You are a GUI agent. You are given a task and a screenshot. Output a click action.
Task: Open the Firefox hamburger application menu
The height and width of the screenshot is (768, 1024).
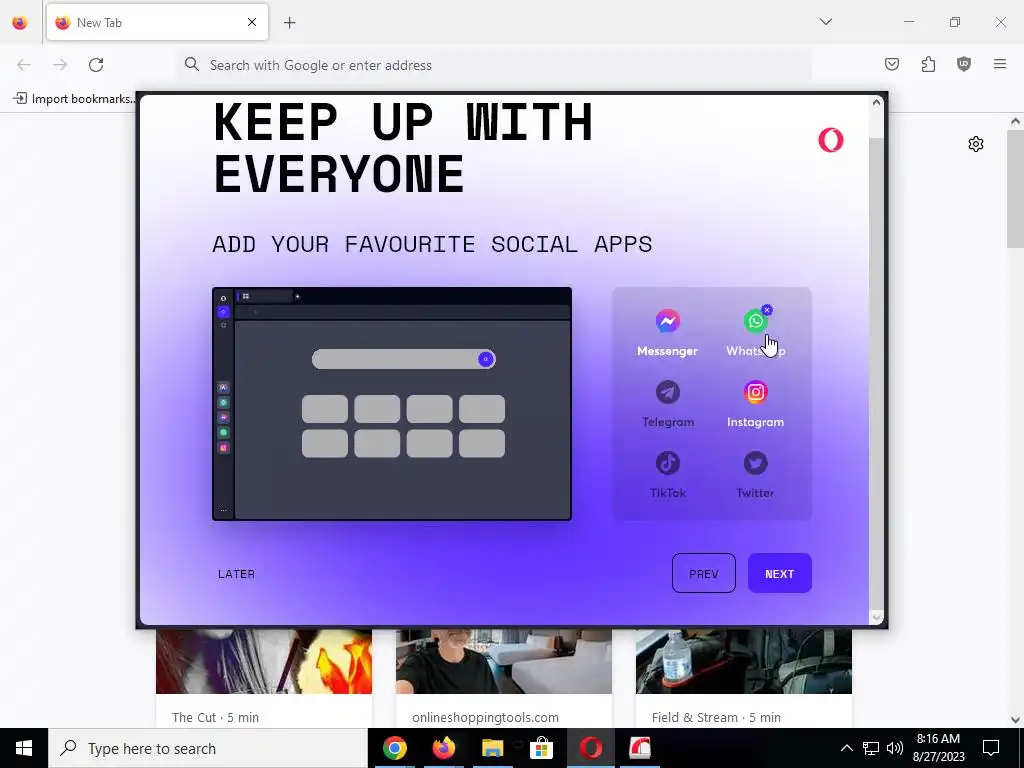1000,64
